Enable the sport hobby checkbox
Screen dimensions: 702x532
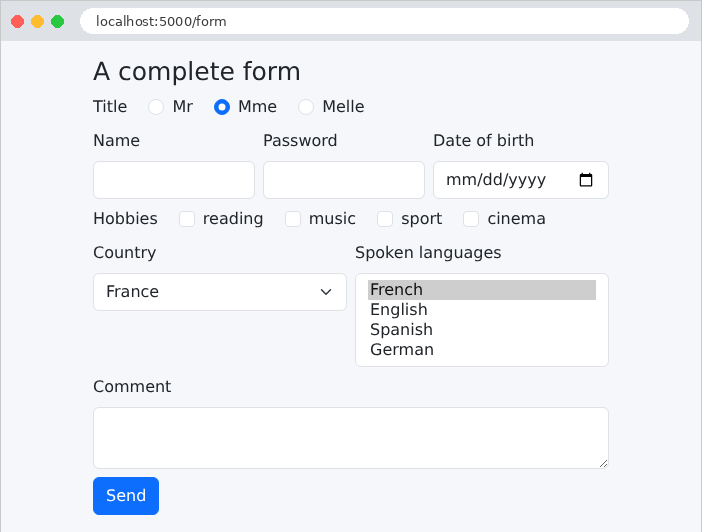[x=385, y=219]
